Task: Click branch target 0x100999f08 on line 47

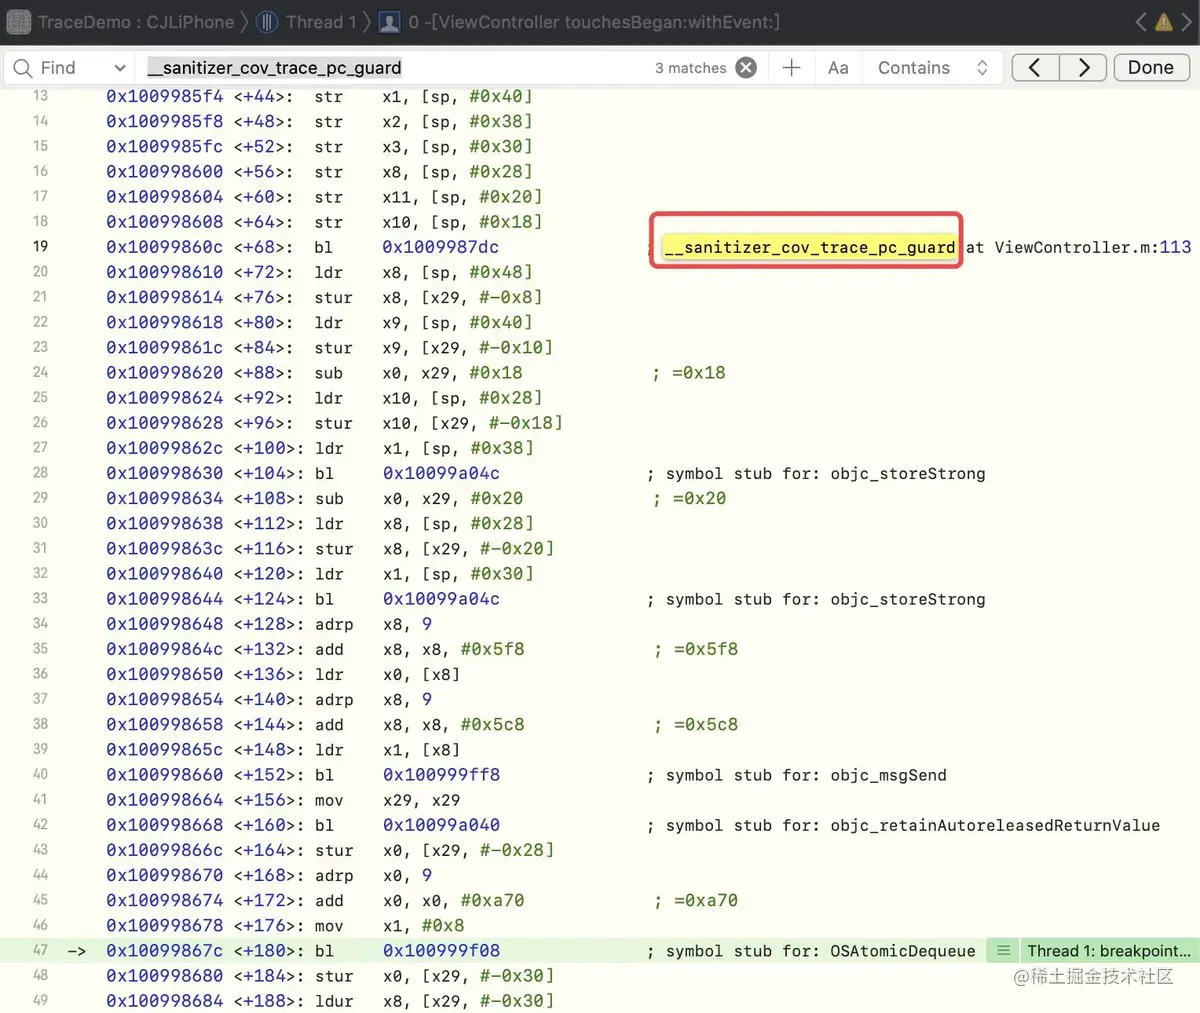Action: 441,951
